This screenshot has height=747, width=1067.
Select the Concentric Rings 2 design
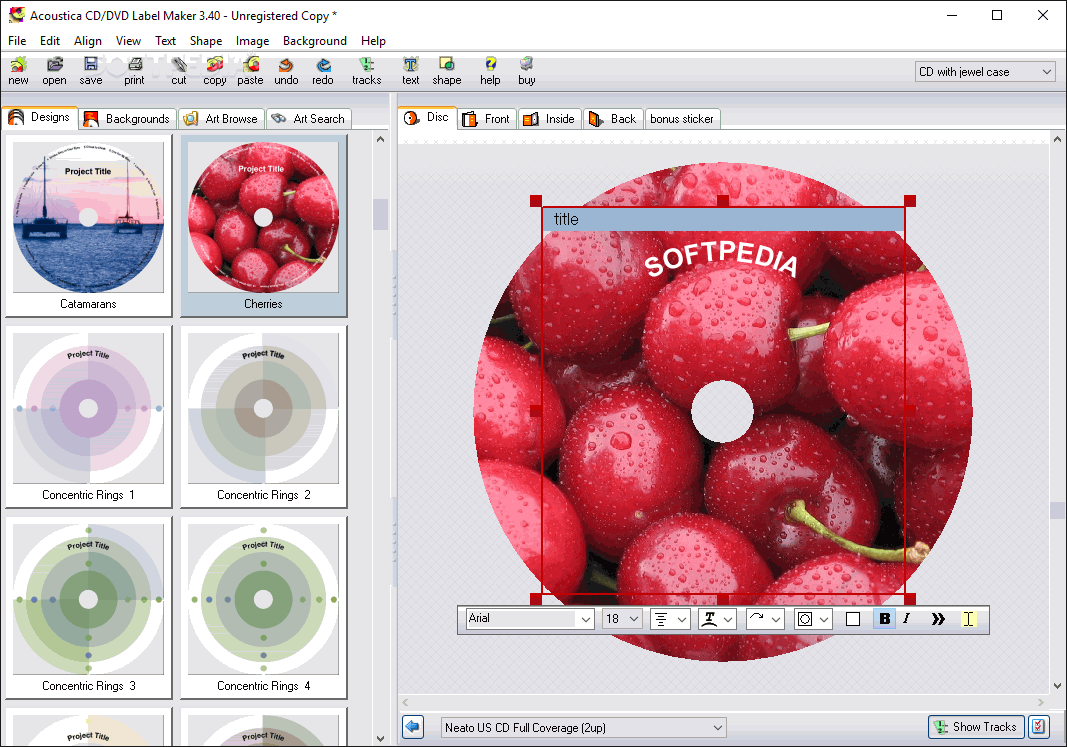263,416
